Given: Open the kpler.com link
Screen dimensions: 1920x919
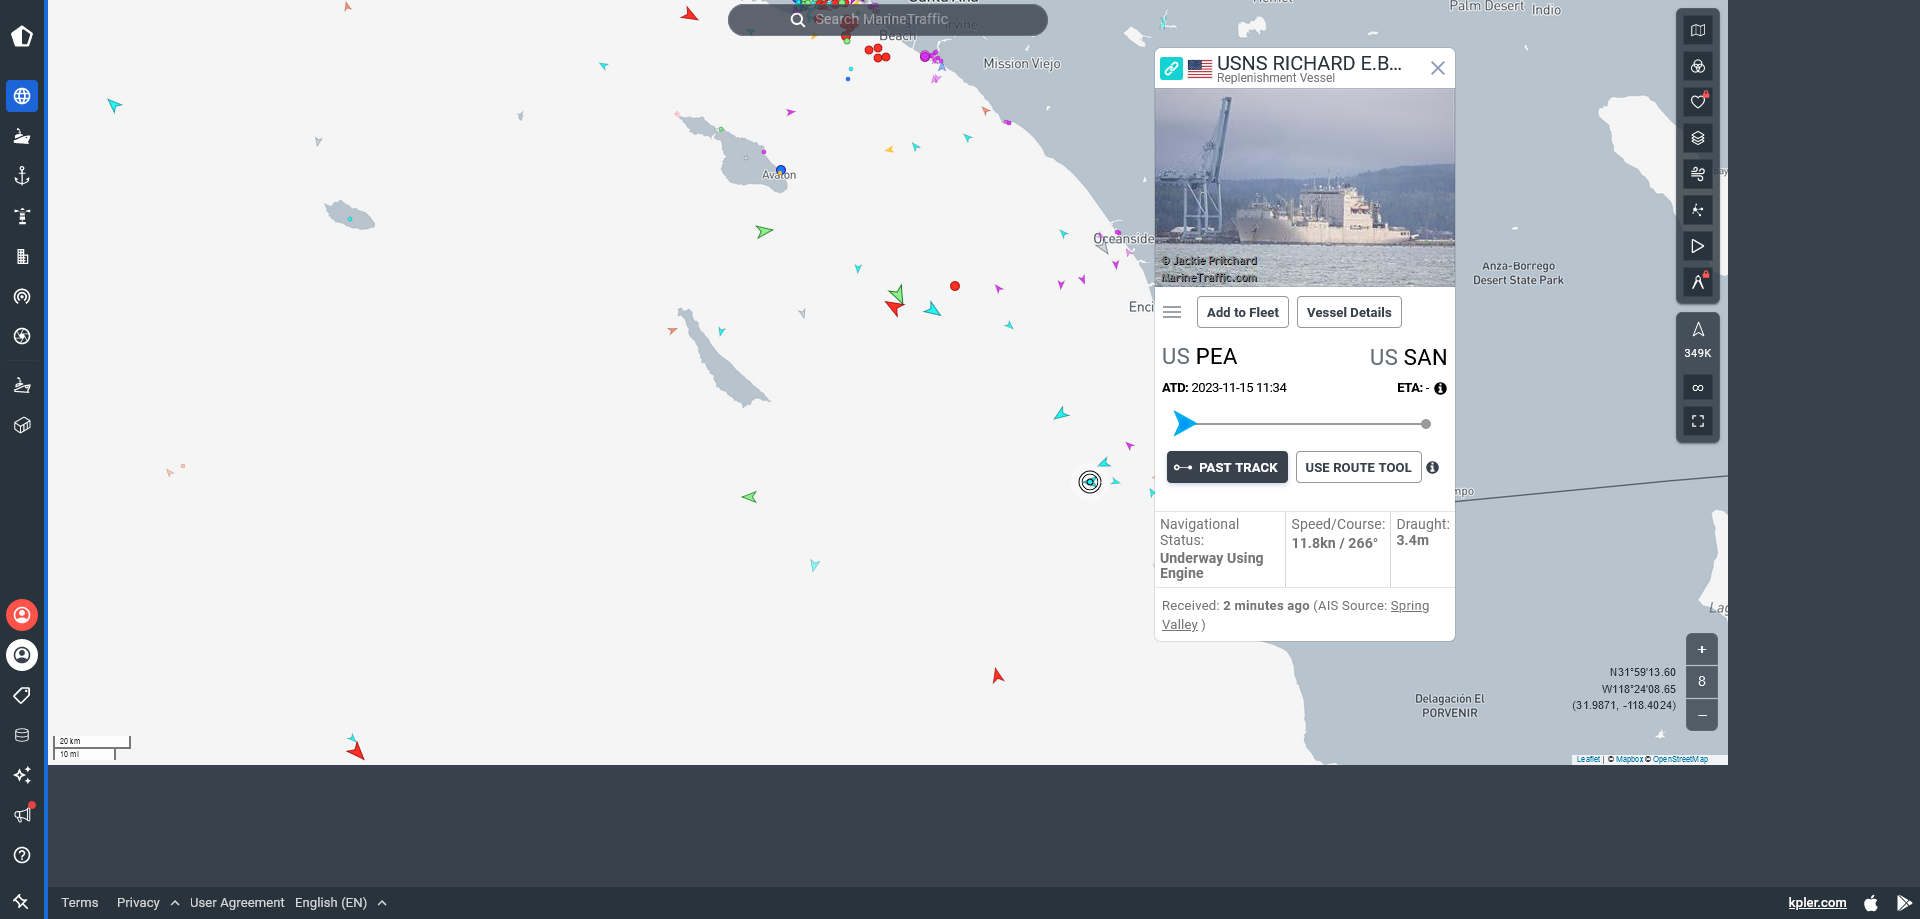Looking at the screenshot, I should tap(1817, 902).
